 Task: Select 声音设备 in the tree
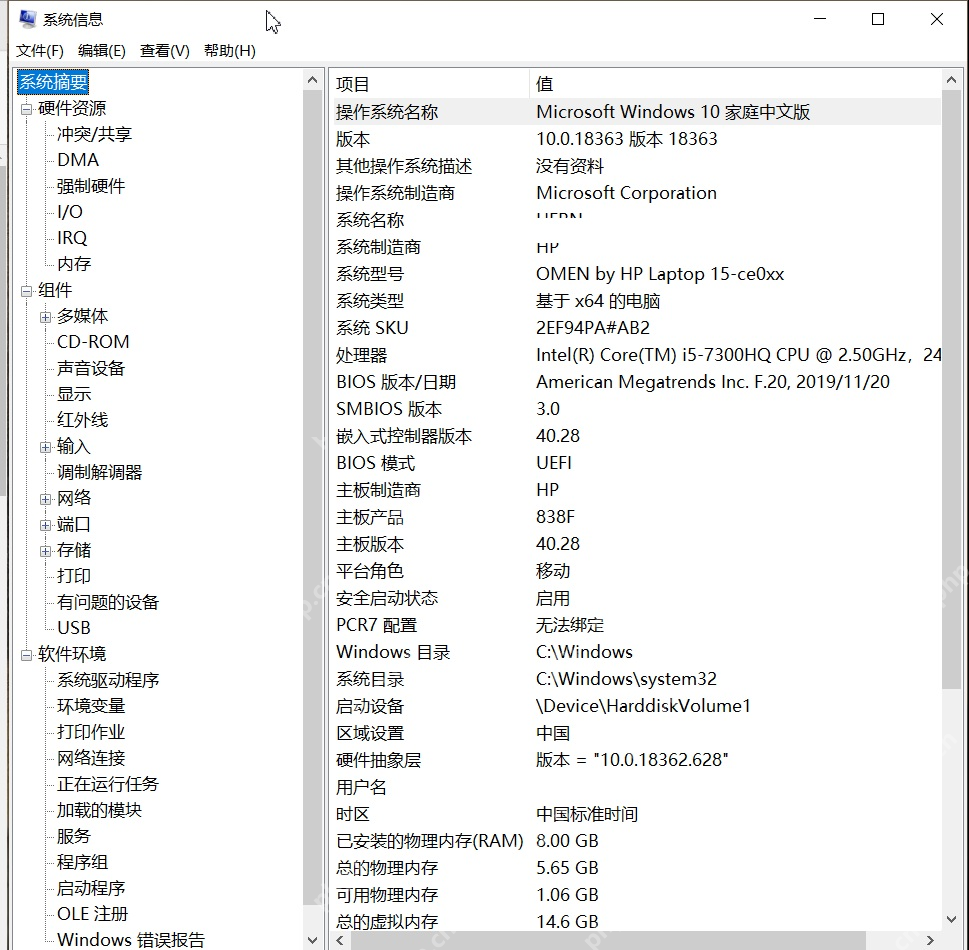pos(91,368)
